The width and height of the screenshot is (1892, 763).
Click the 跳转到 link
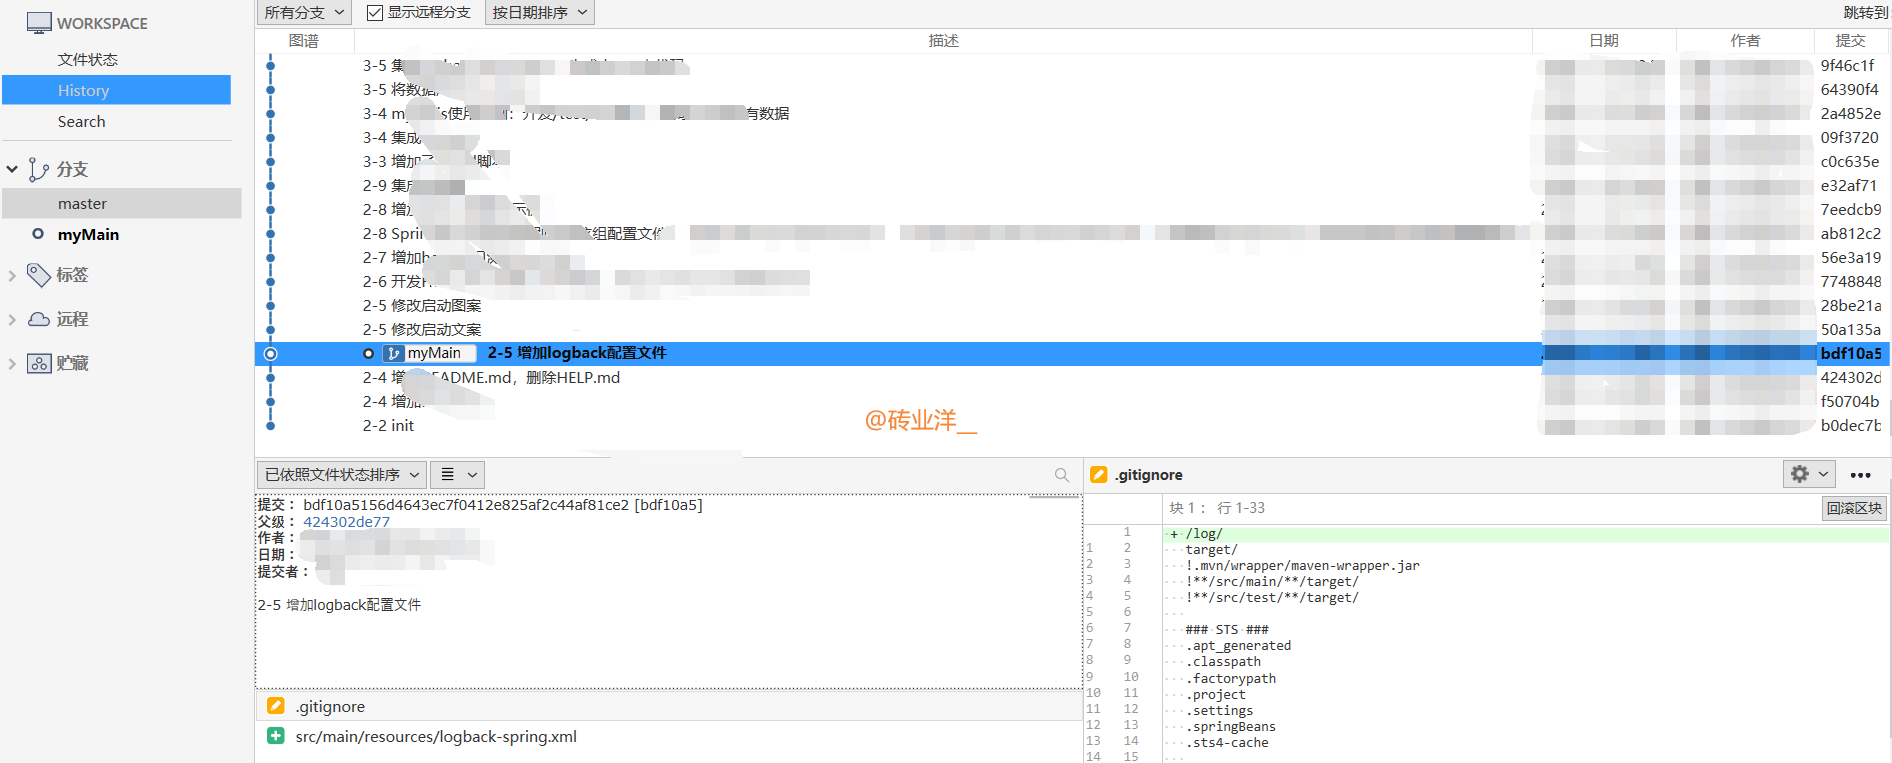1865,12
